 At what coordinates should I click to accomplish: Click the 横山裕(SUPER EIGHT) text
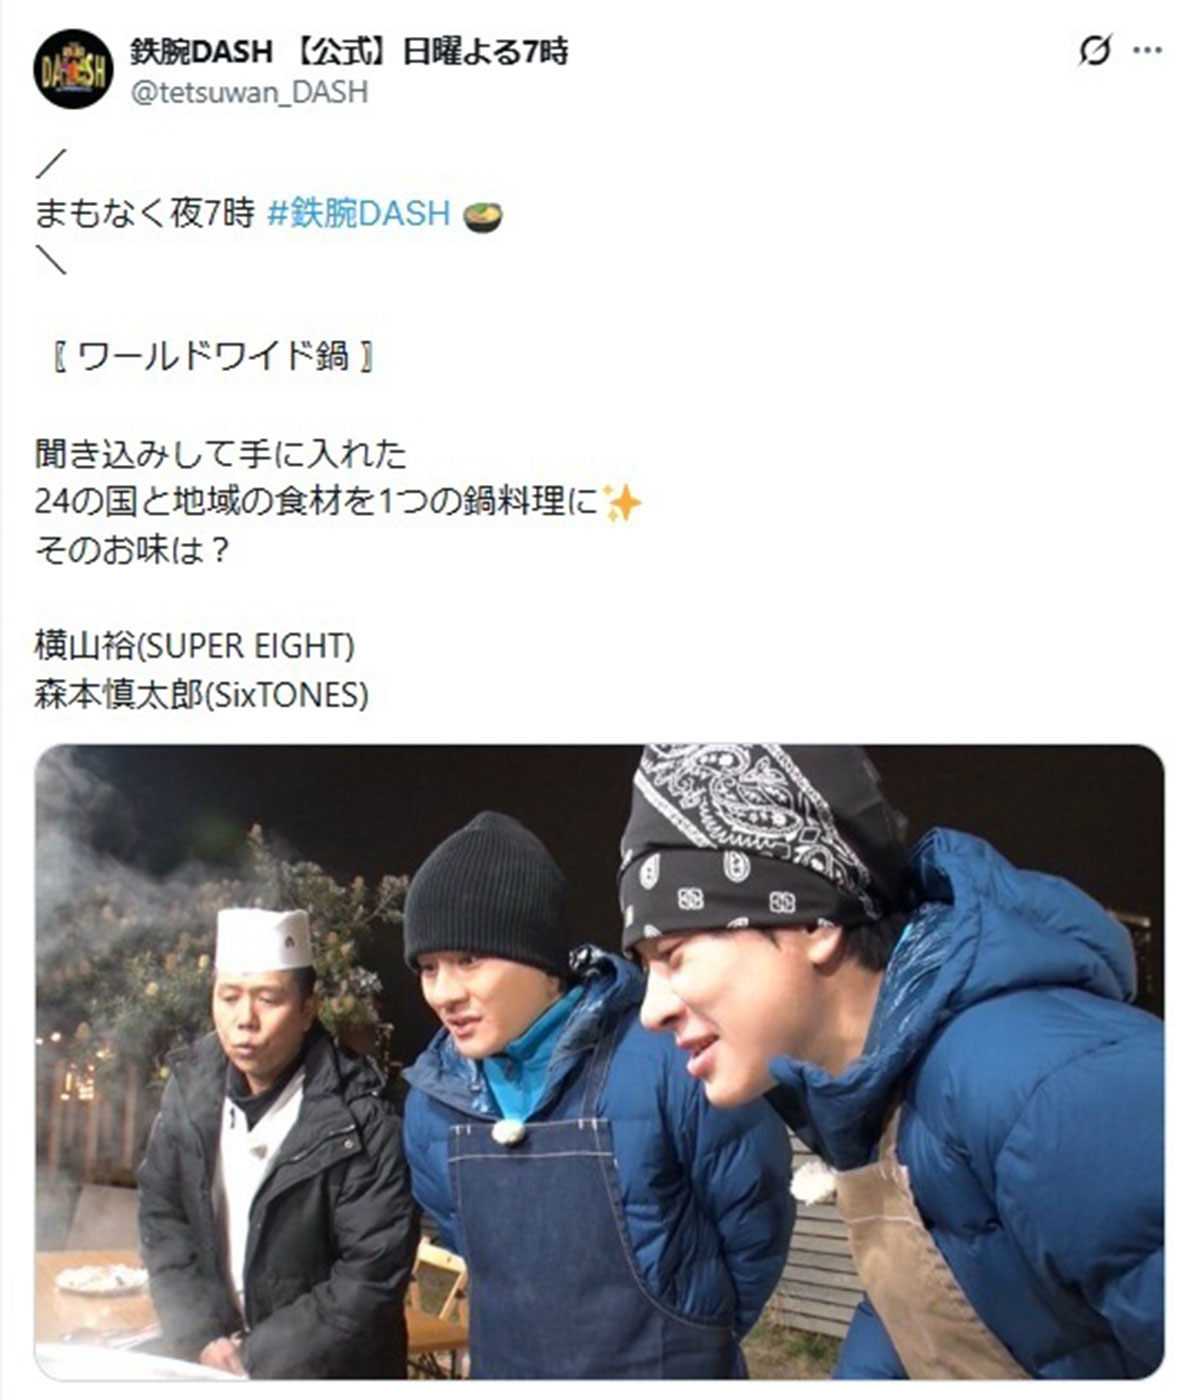(x=195, y=646)
